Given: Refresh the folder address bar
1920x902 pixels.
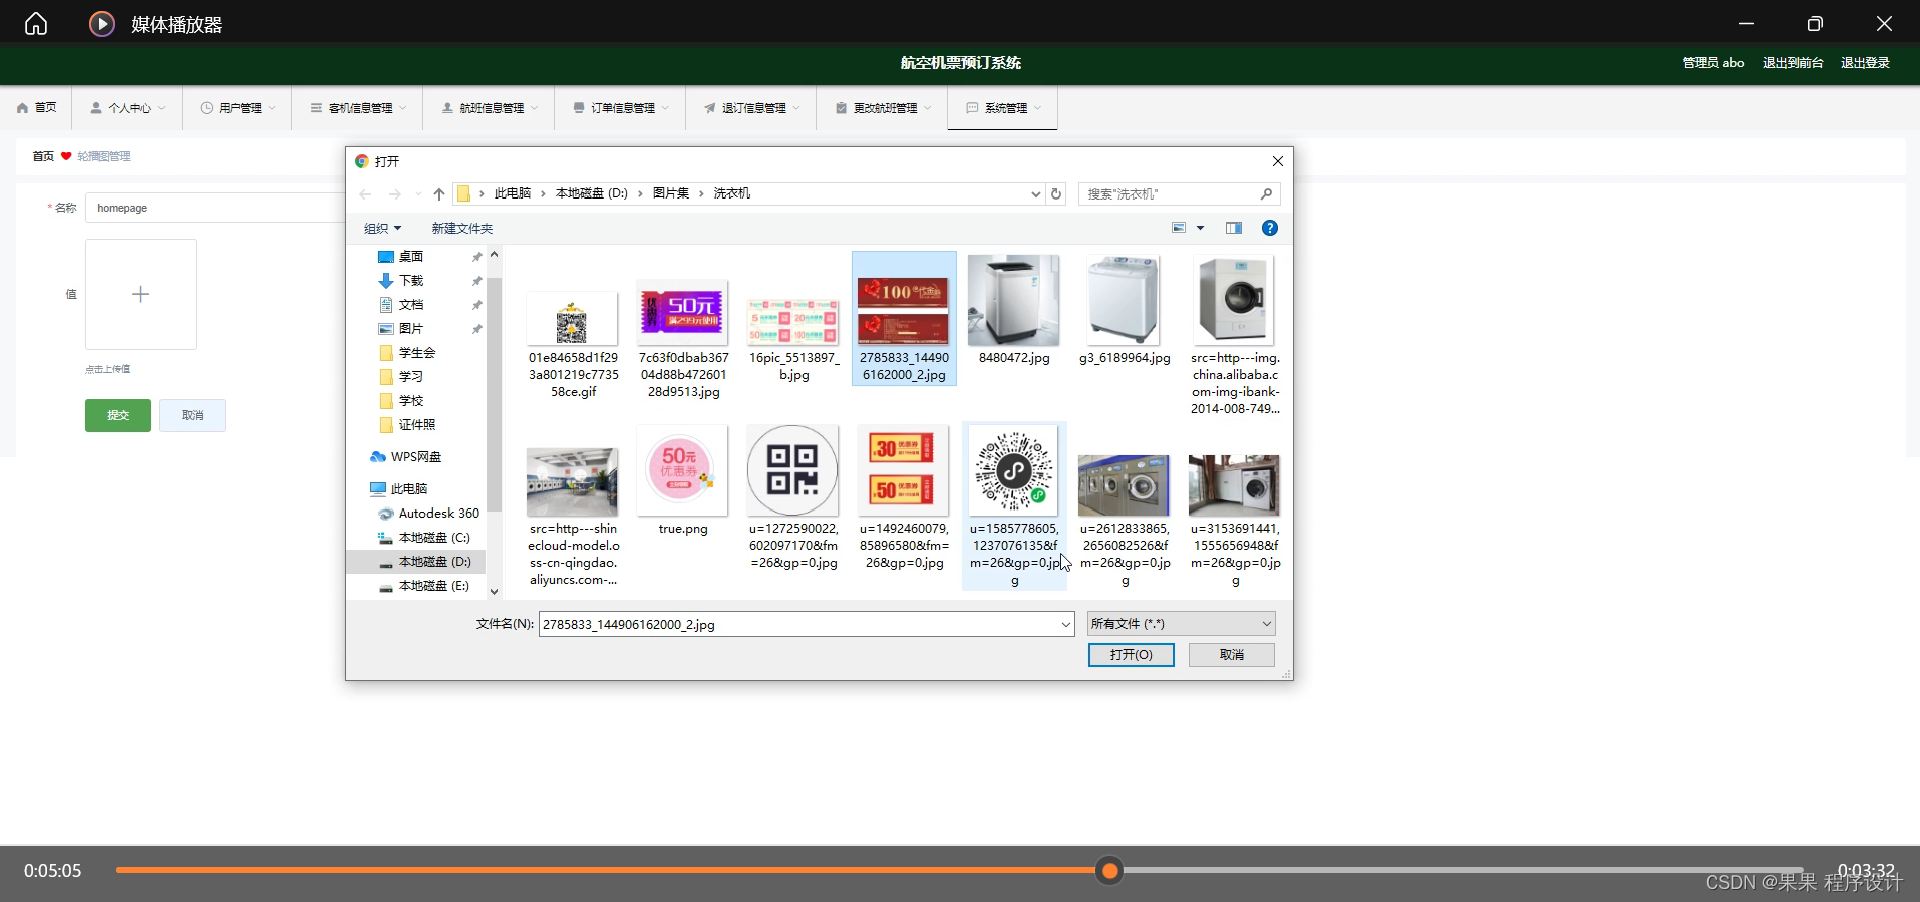Looking at the screenshot, I should [x=1056, y=194].
